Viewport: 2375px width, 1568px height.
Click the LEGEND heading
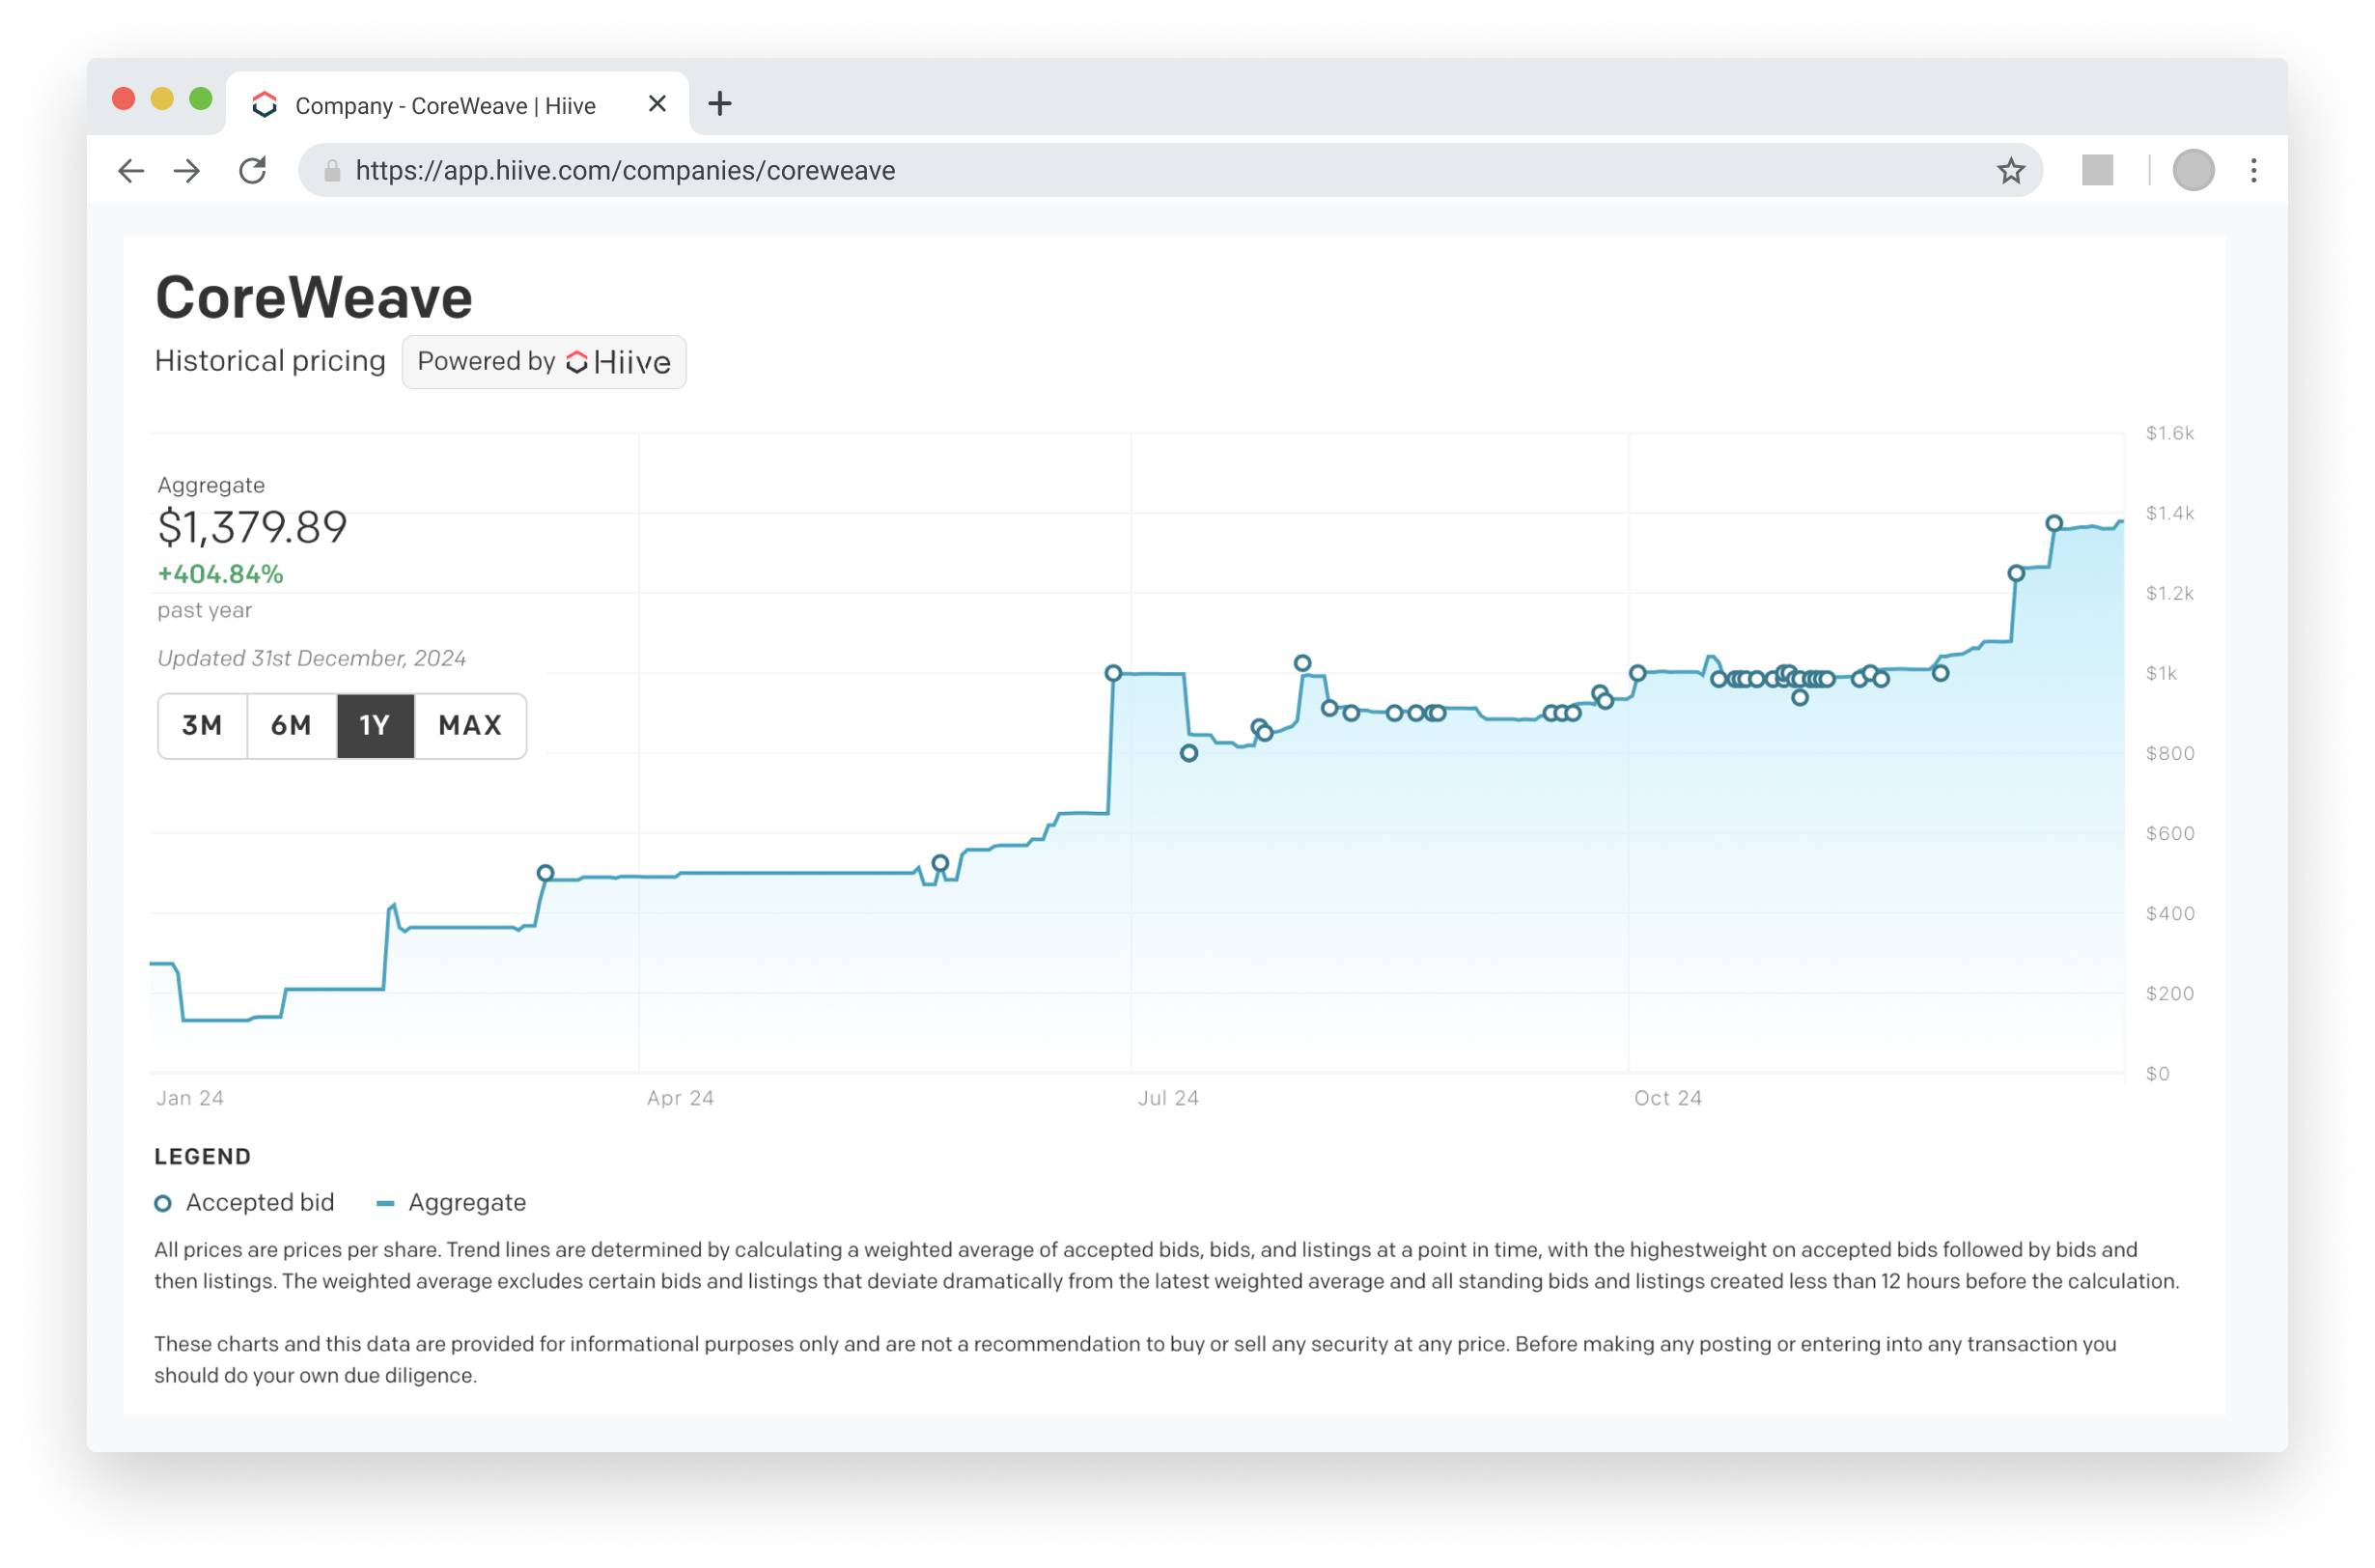203,1157
